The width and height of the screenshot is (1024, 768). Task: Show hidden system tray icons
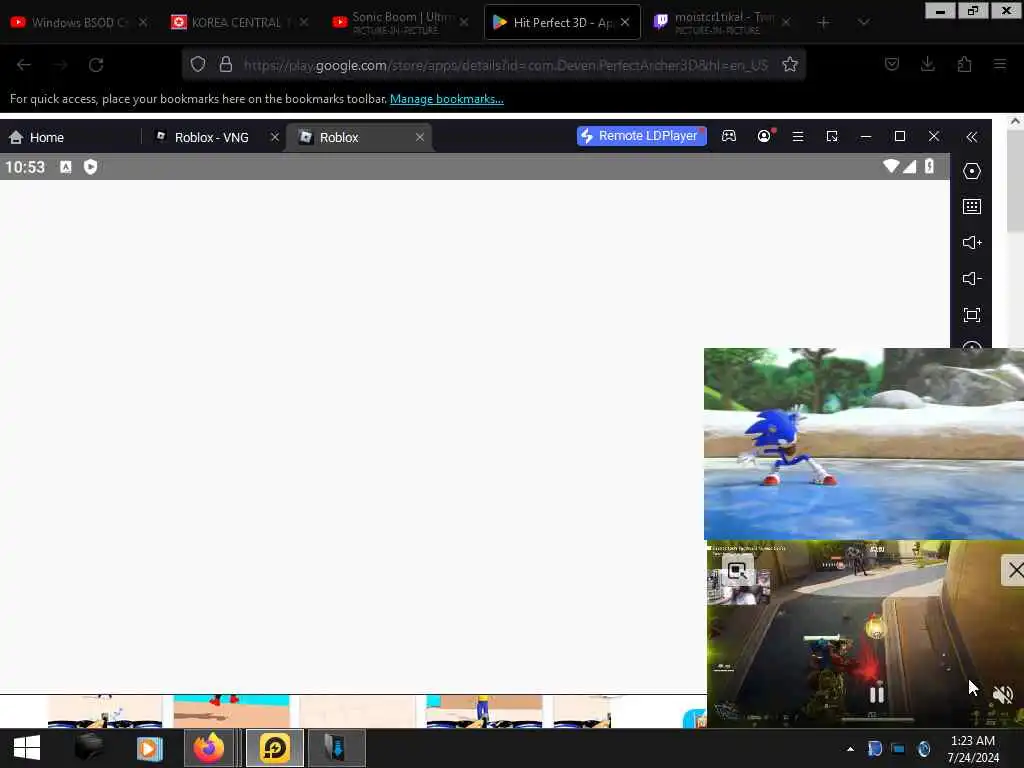(850, 749)
